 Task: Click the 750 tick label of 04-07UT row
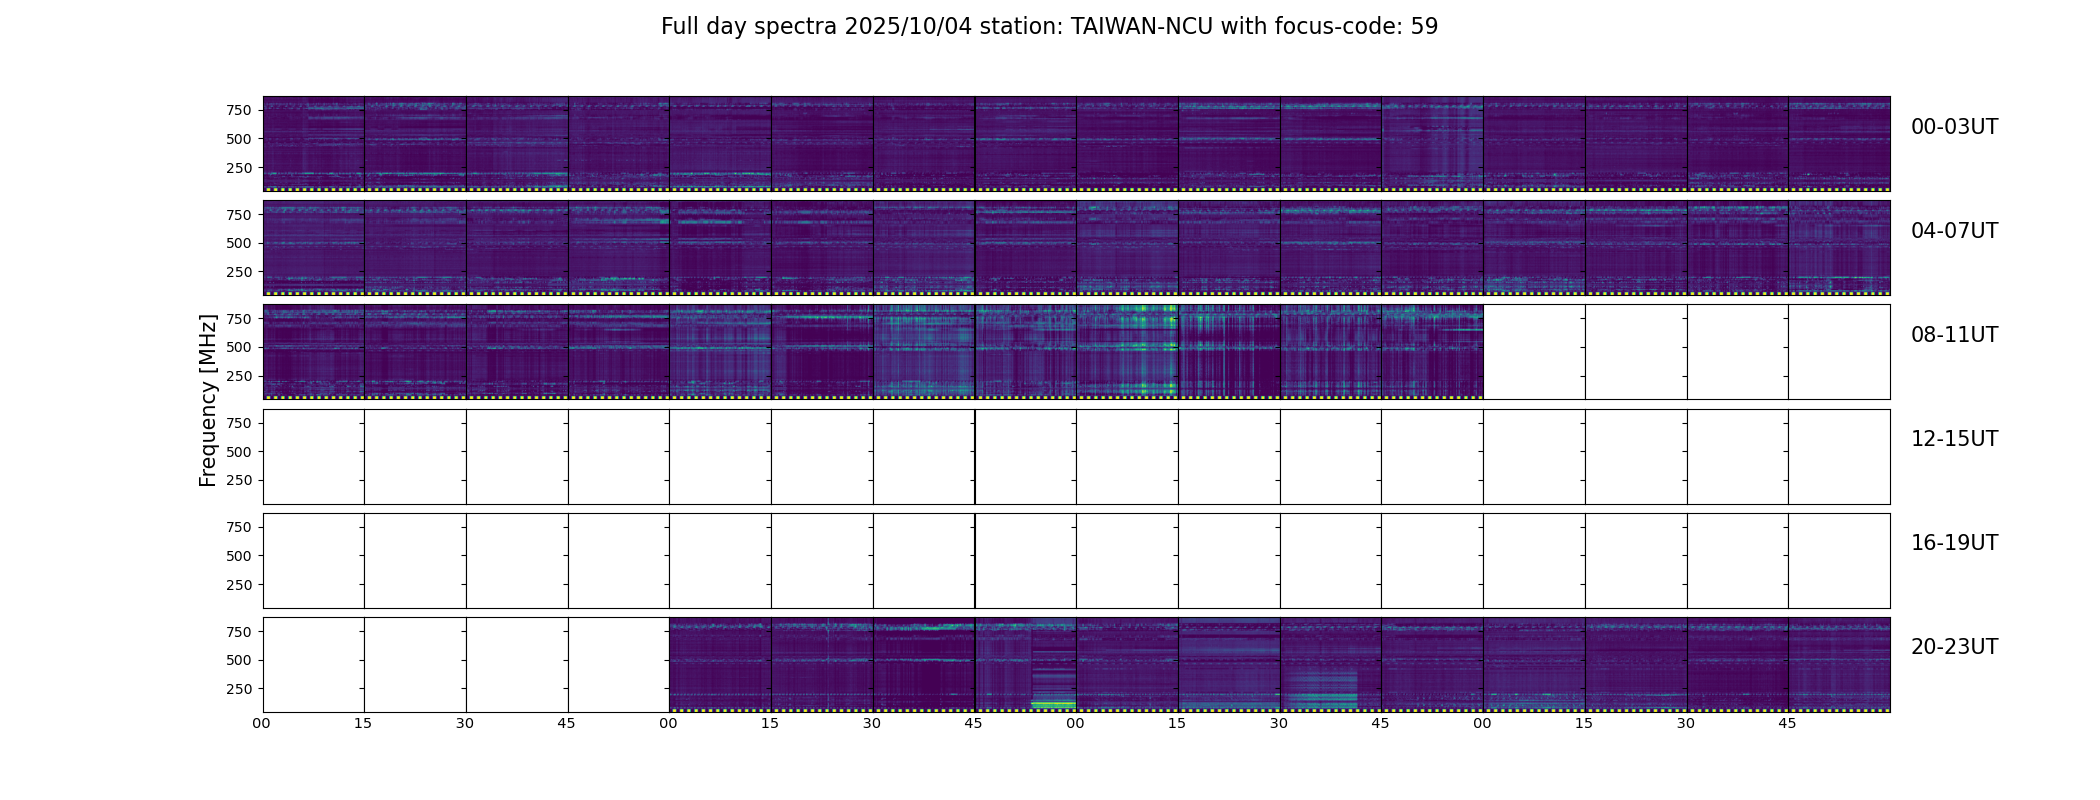tap(239, 215)
